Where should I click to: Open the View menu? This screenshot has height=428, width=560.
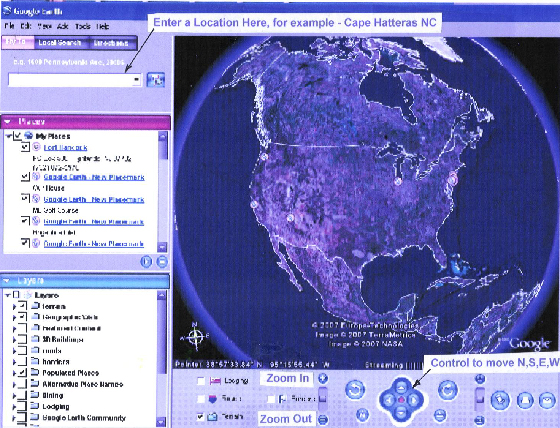[x=44, y=26]
